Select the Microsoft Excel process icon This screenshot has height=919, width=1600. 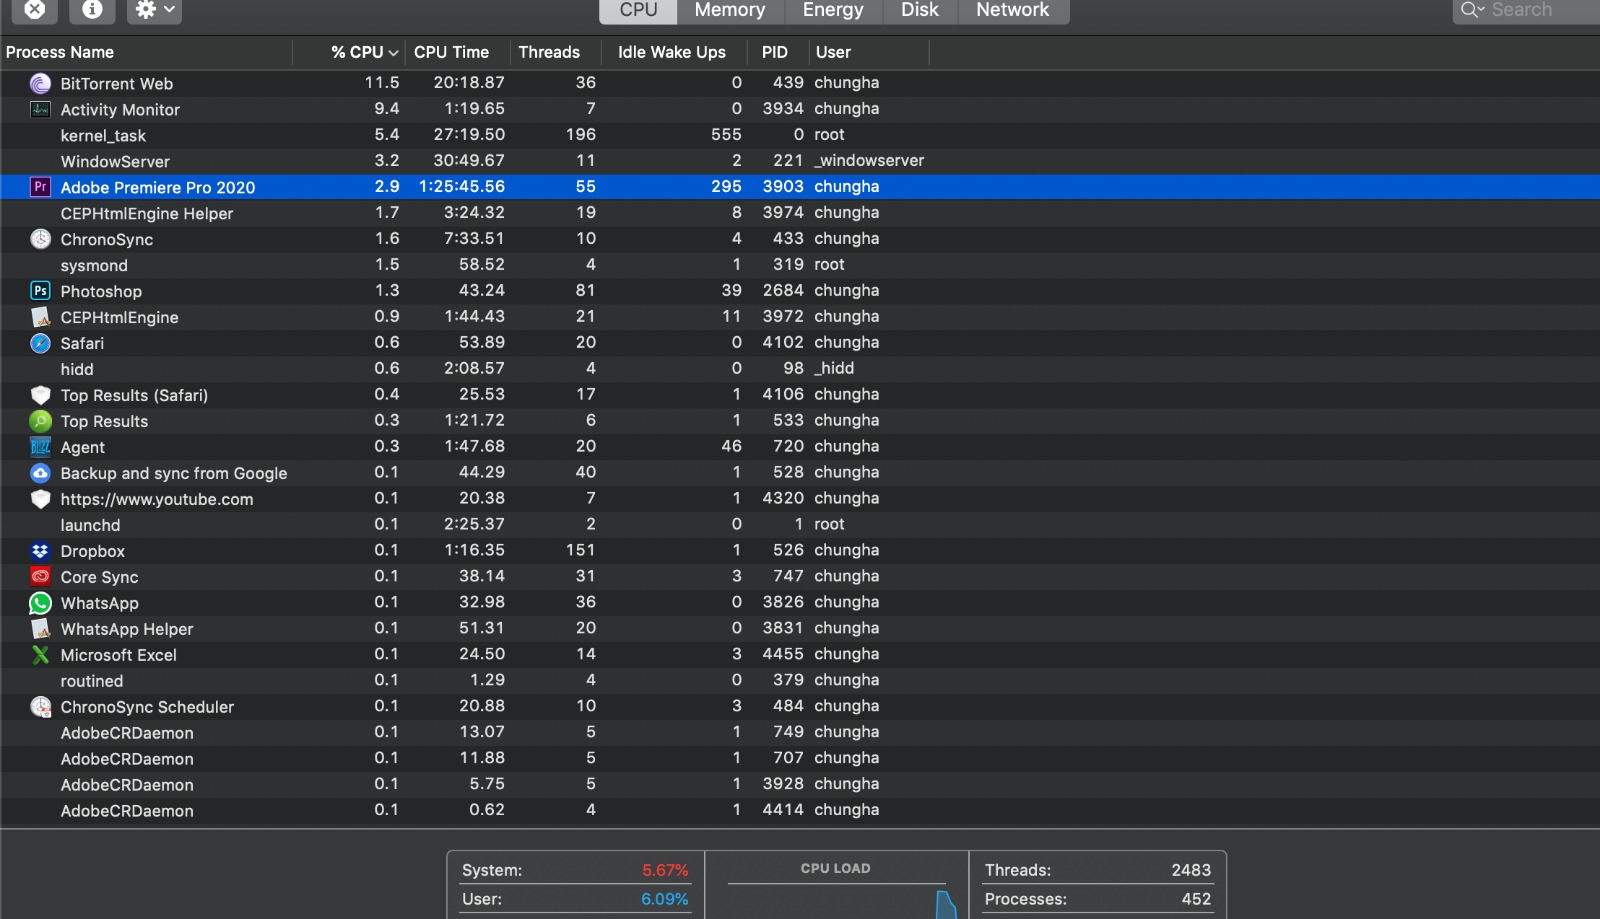[40, 655]
